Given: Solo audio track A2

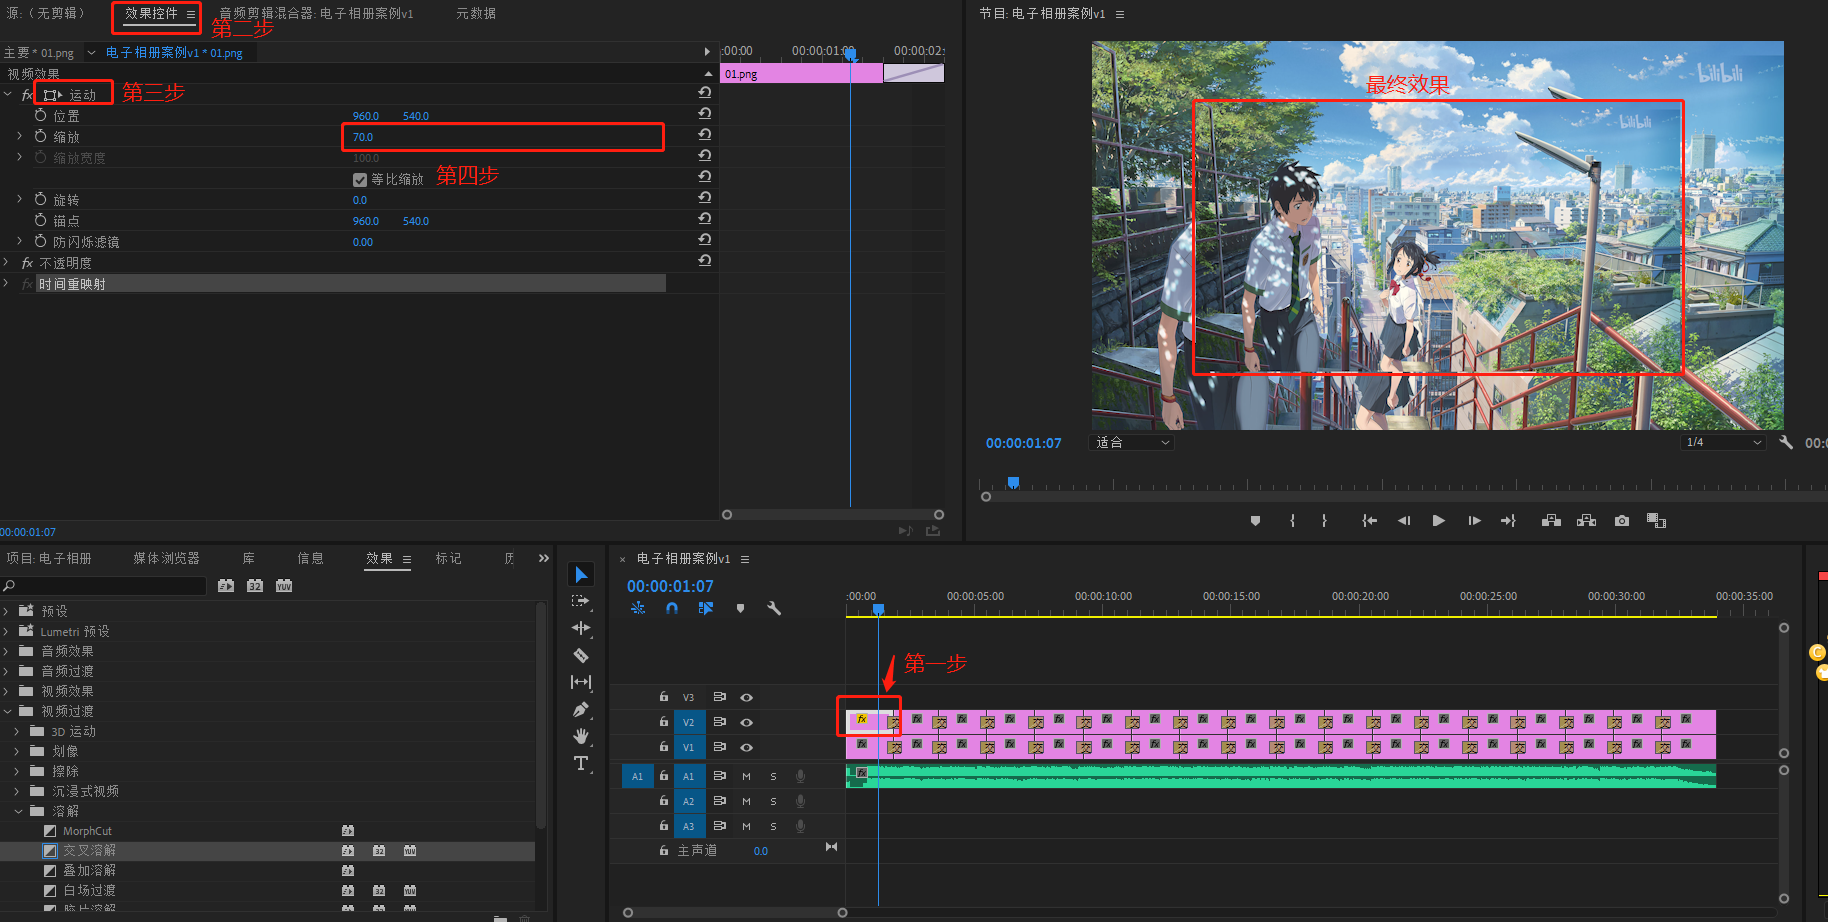Looking at the screenshot, I should (x=773, y=801).
